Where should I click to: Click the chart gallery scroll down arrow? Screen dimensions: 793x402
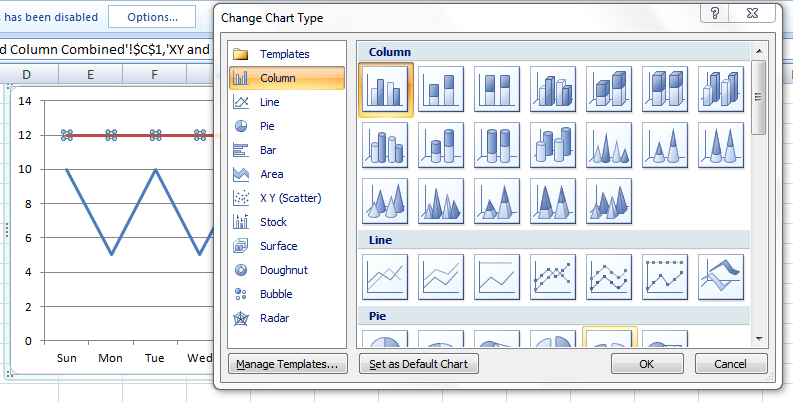click(x=759, y=339)
